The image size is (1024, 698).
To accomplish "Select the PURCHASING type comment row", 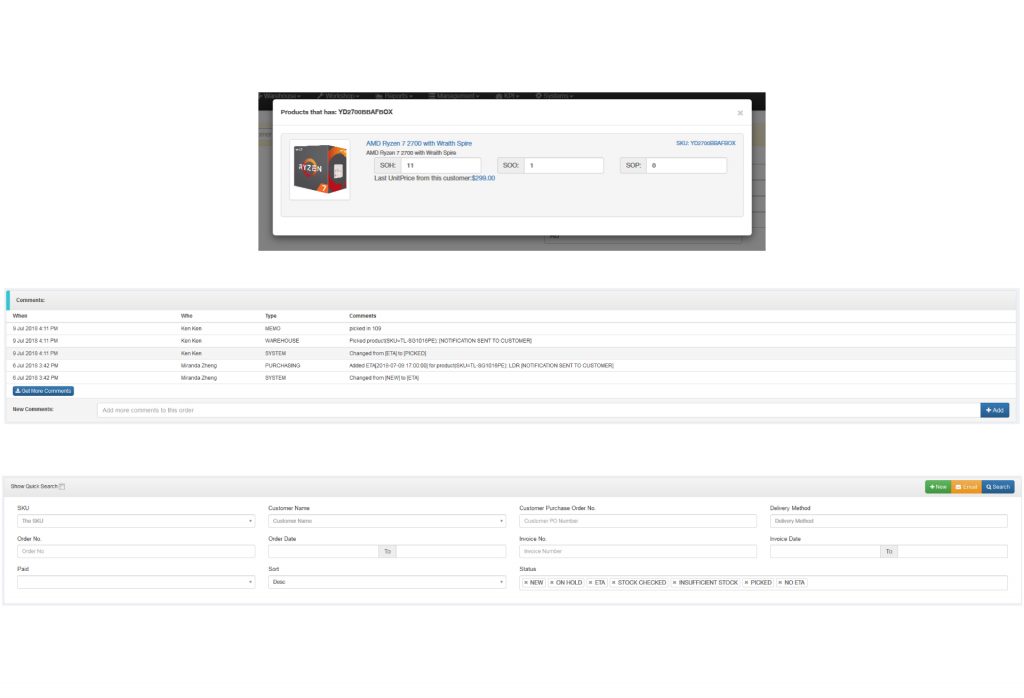I will tap(512, 366).
